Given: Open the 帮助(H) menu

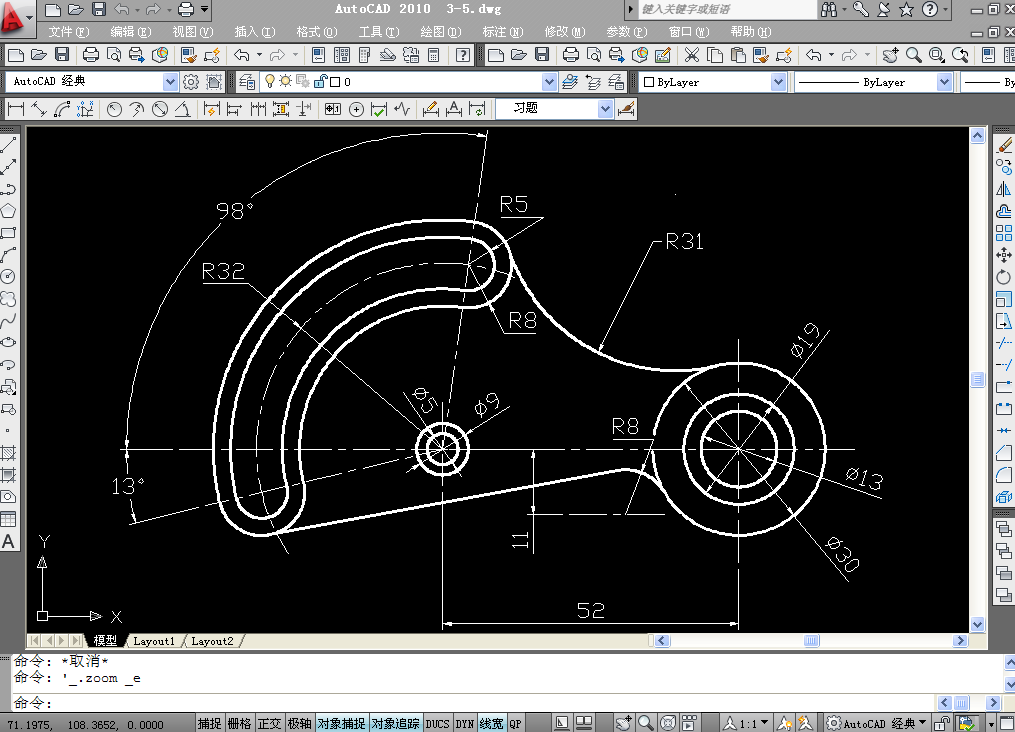Looking at the screenshot, I should [751, 32].
